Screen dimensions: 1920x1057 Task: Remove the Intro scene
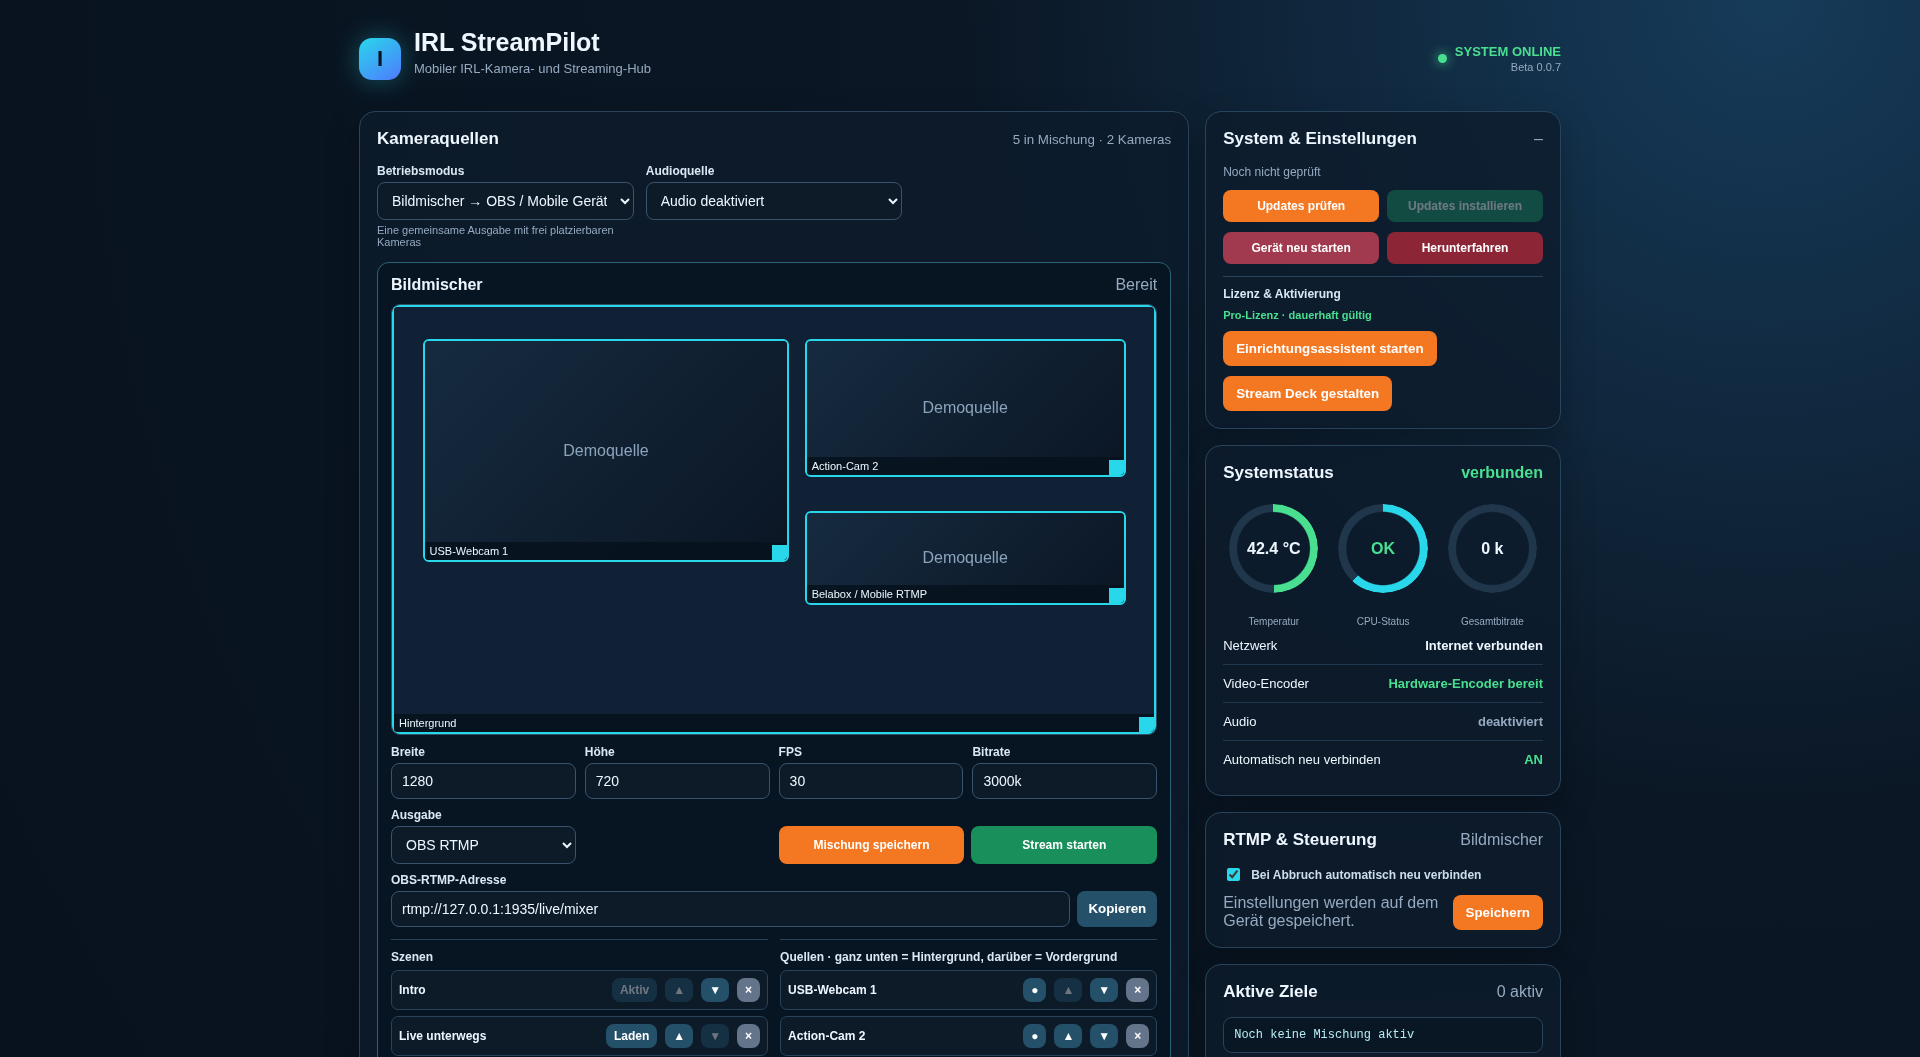(x=748, y=990)
